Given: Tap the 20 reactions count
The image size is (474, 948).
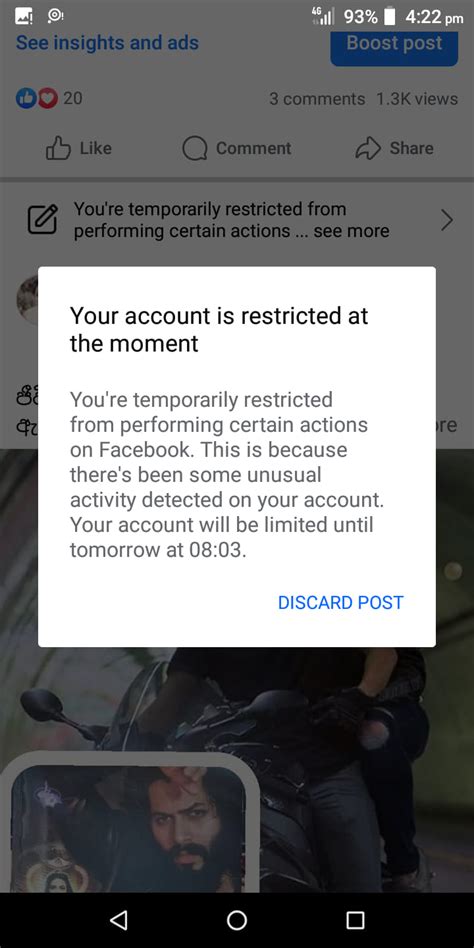Looking at the screenshot, I should (x=73, y=98).
